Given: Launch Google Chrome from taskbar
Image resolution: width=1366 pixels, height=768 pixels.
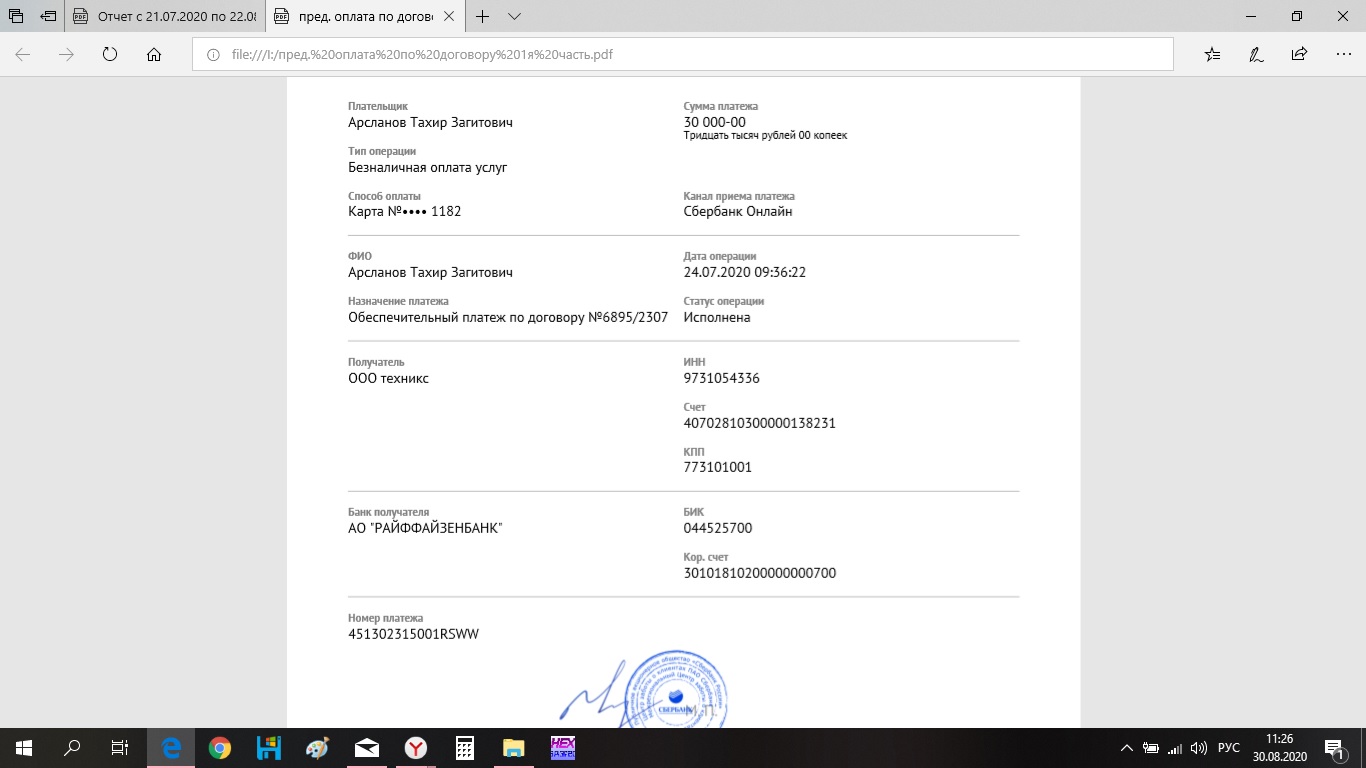Looking at the screenshot, I should (x=220, y=748).
